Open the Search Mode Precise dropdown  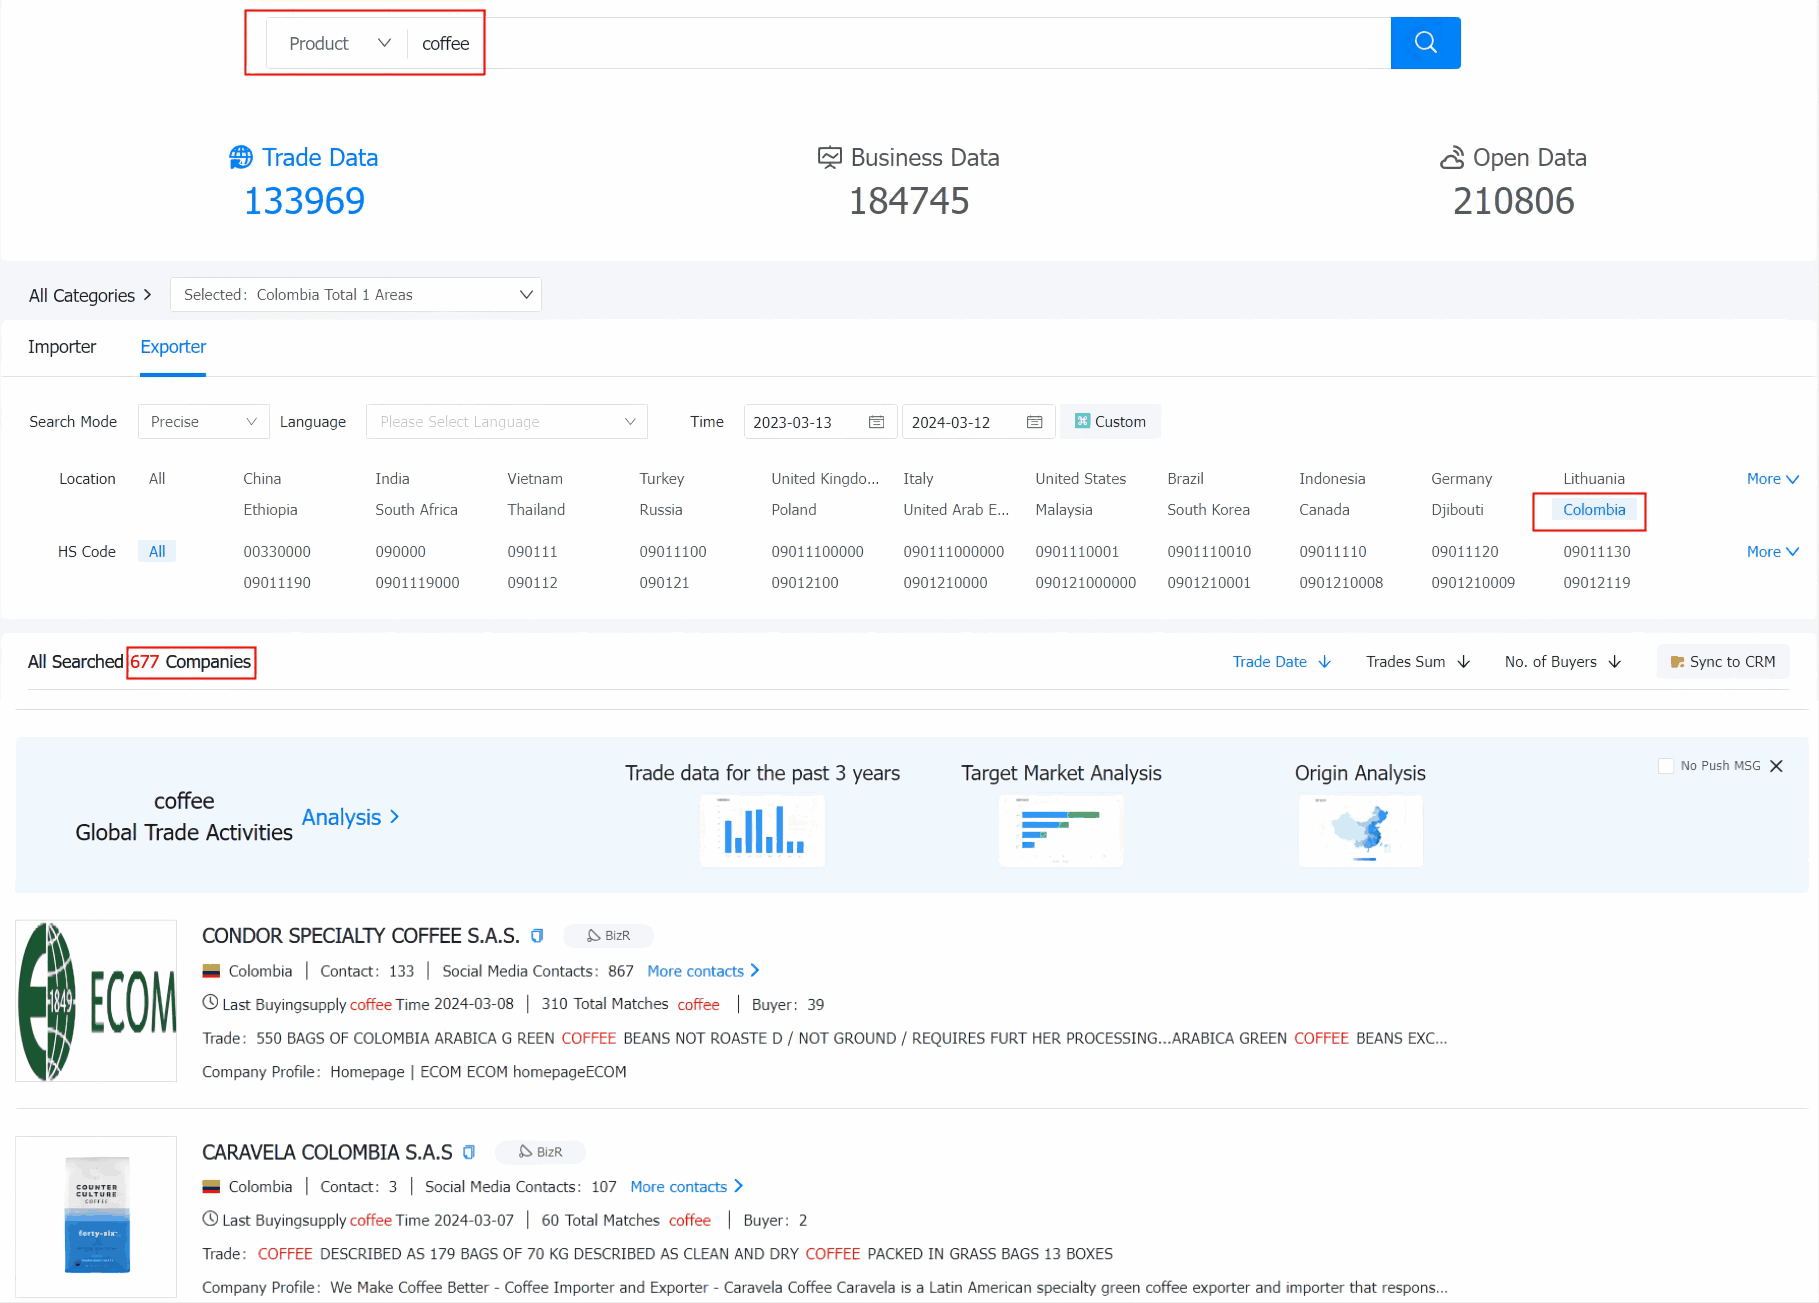coord(203,422)
